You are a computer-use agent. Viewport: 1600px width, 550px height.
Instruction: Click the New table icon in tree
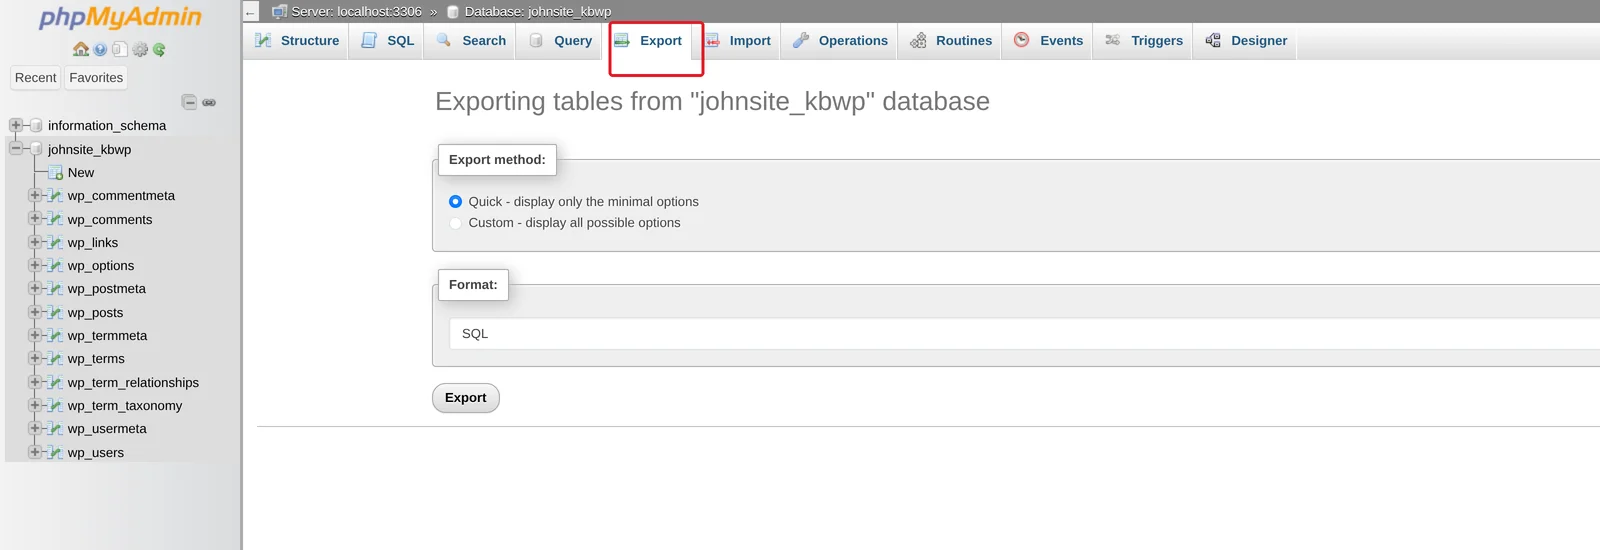(x=56, y=172)
